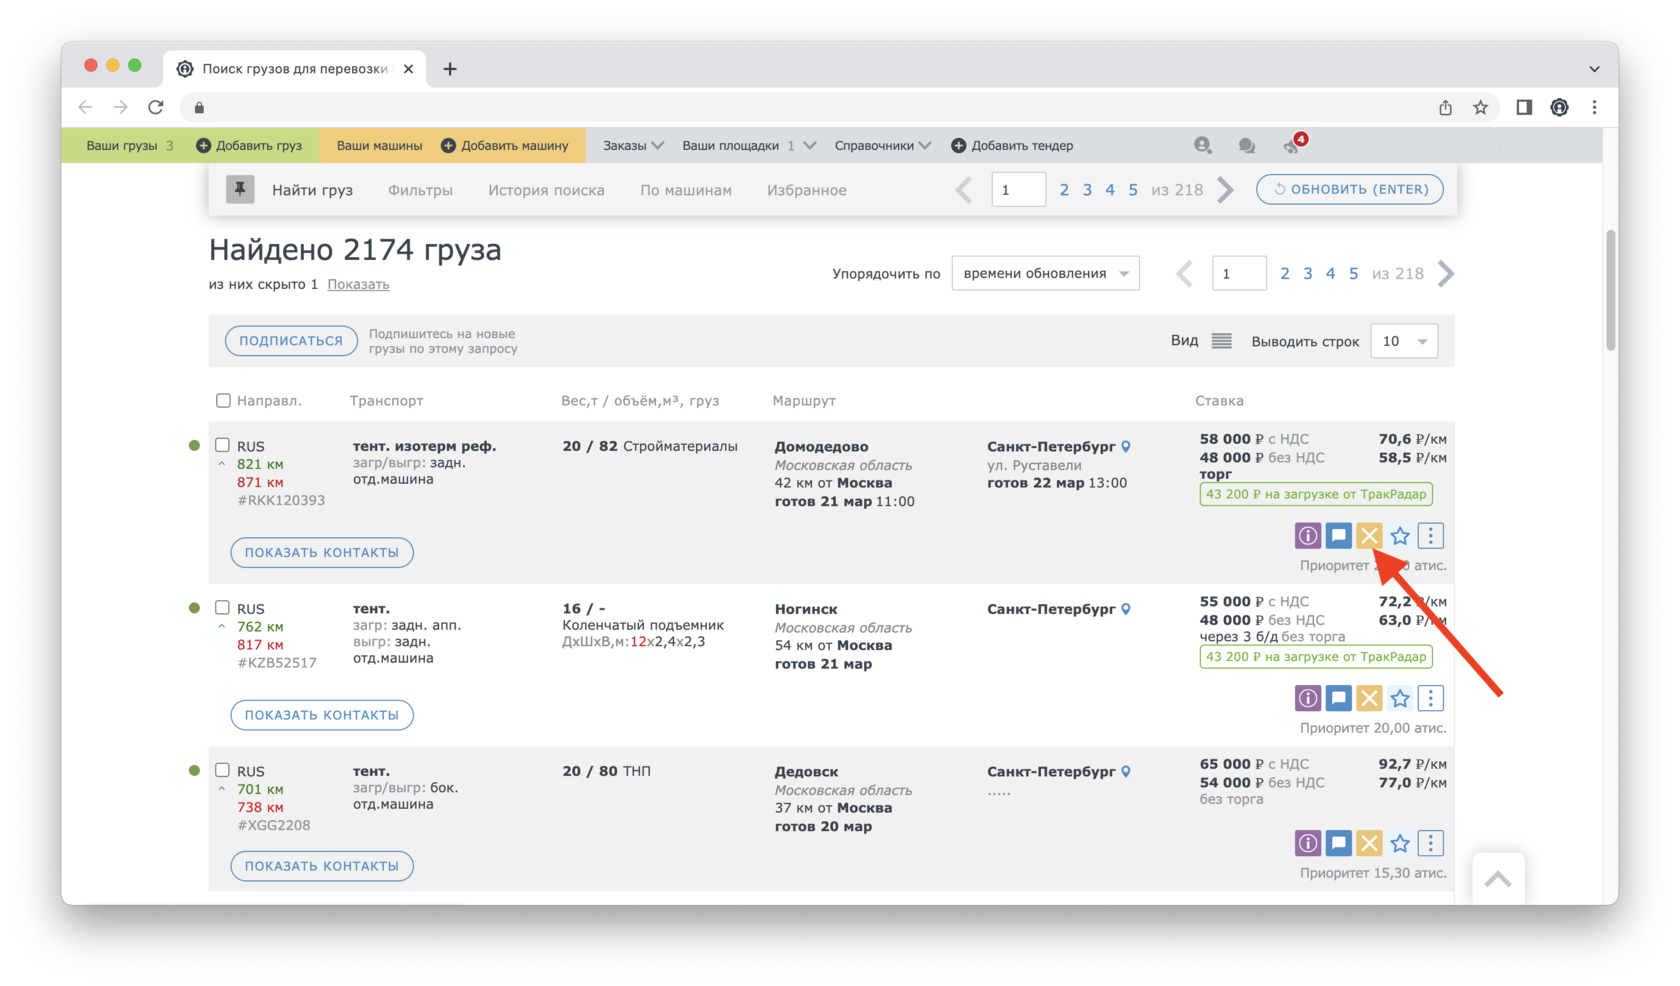The image size is (1680, 986).
Task: Click the scroll-to-top arrow button
Action: (x=1497, y=879)
